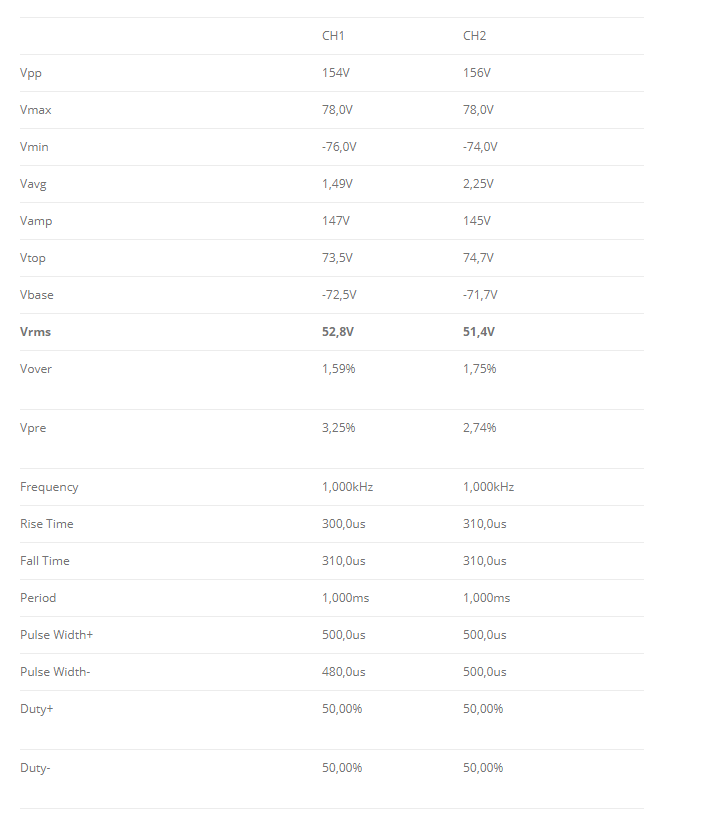Select the CH1 column header
Viewport: 712px width, 831px height.
pyautogui.click(x=333, y=36)
